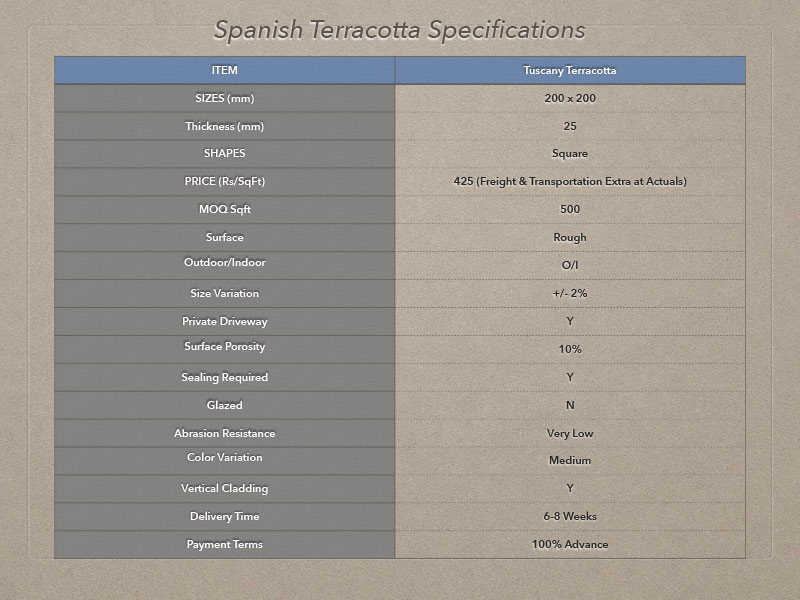The width and height of the screenshot is (800, 600).
Task: Select the Tuscany Terracotta column header
Action: tap(570, 70)
